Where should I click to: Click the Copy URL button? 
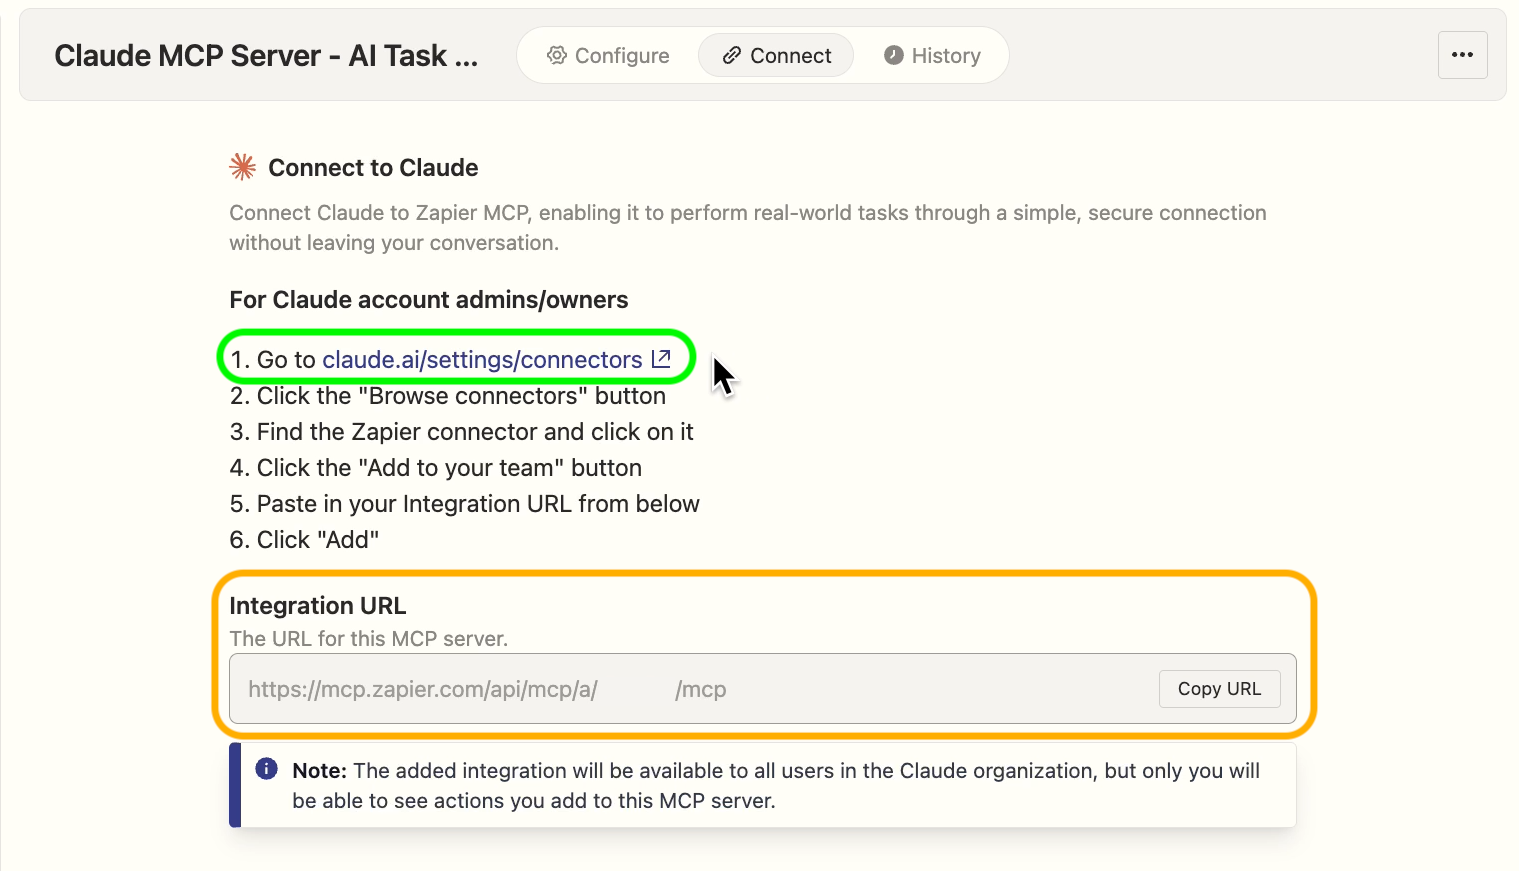(1219, 688)
